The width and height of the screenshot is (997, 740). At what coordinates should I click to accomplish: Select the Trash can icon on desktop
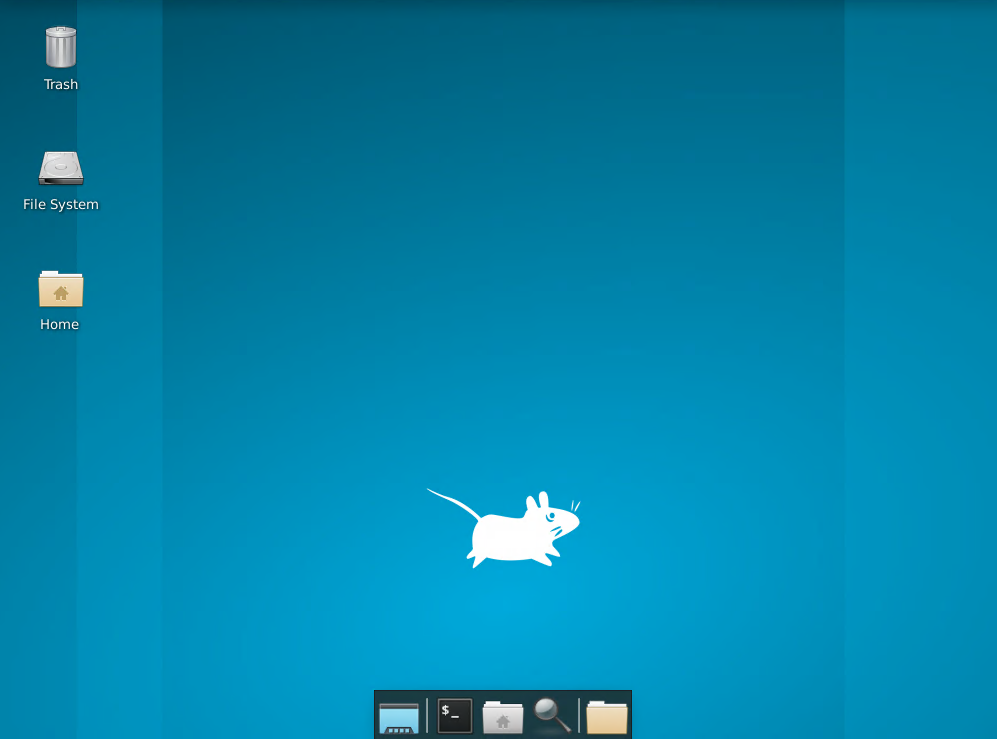click(61, 48)
